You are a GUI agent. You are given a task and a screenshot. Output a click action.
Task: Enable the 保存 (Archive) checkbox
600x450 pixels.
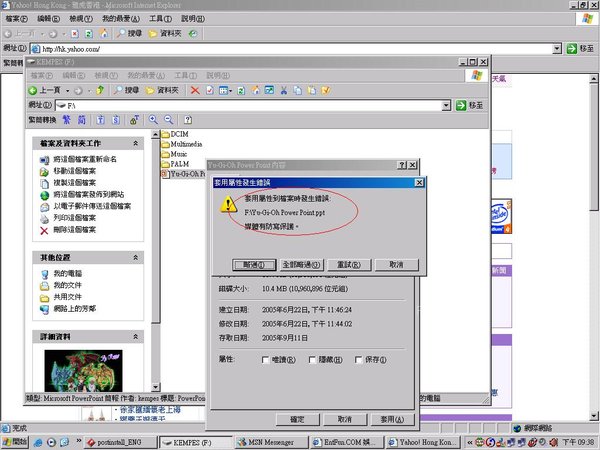[x=358, y=359]
